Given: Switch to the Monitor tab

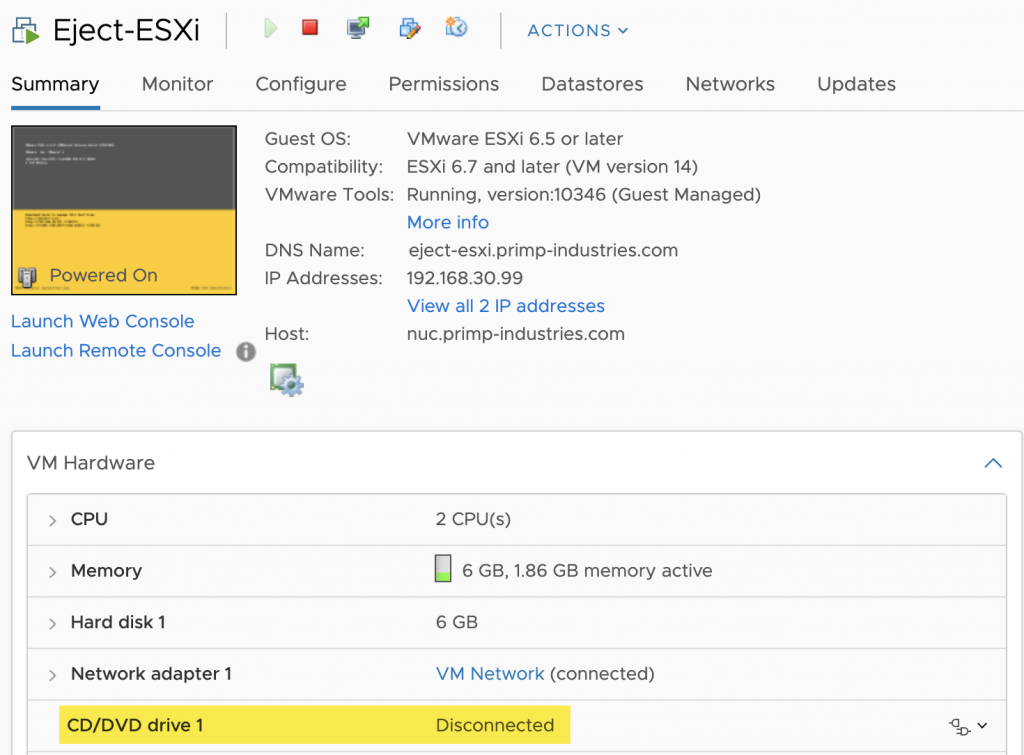Looking at the screenshot, I should coord(177,84).
